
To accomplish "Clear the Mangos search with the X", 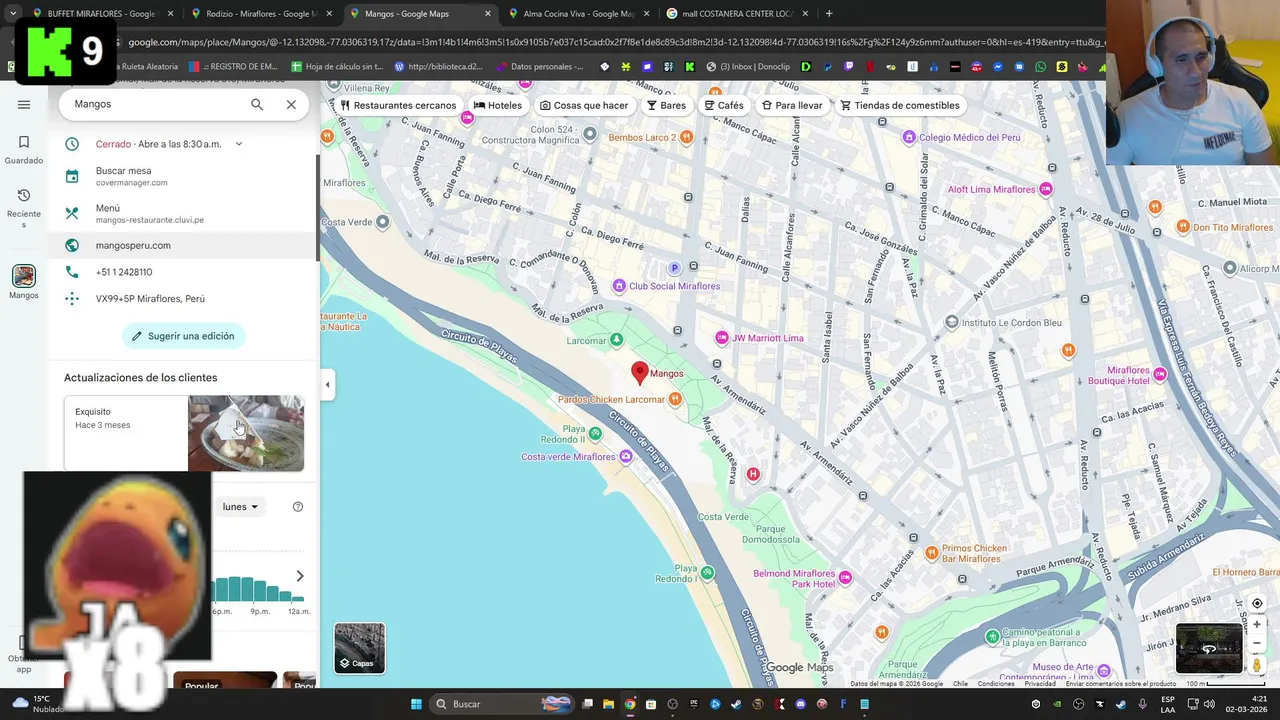I will click(x=291, y=104).
